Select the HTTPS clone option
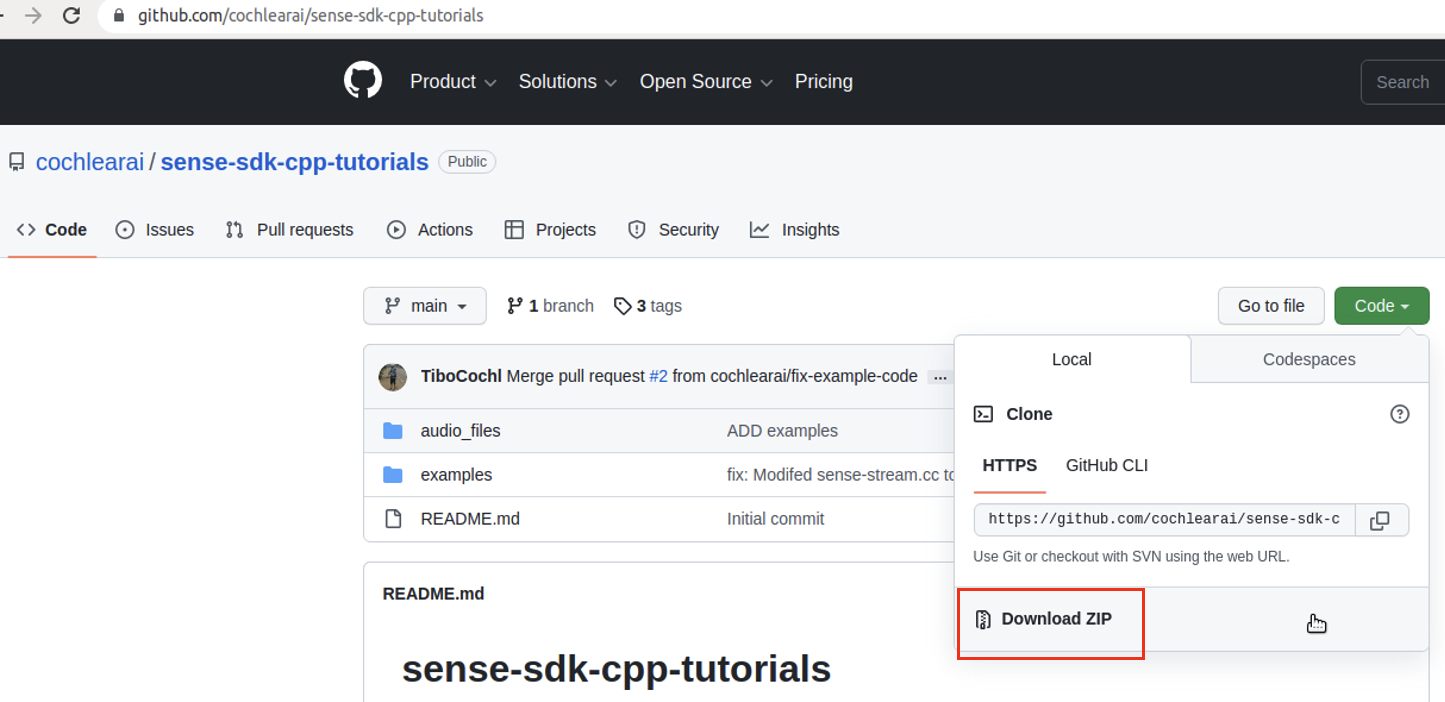 coord(1010,466)
